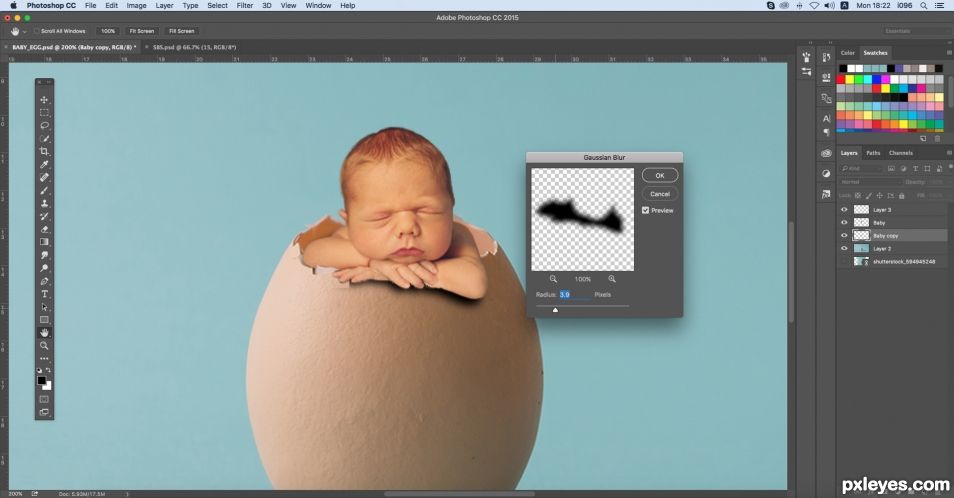
Task: Open the Window menu
Action: click(318, 5)
